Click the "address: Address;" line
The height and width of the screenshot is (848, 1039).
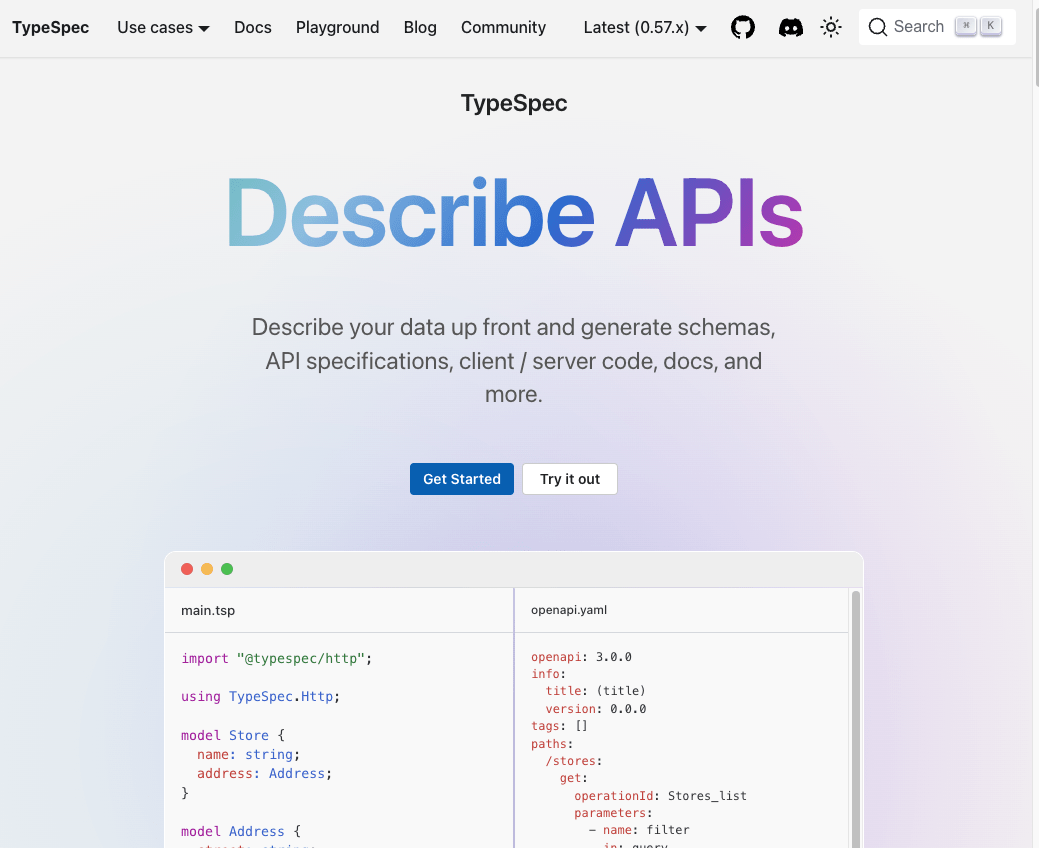[x=264, y=774]
